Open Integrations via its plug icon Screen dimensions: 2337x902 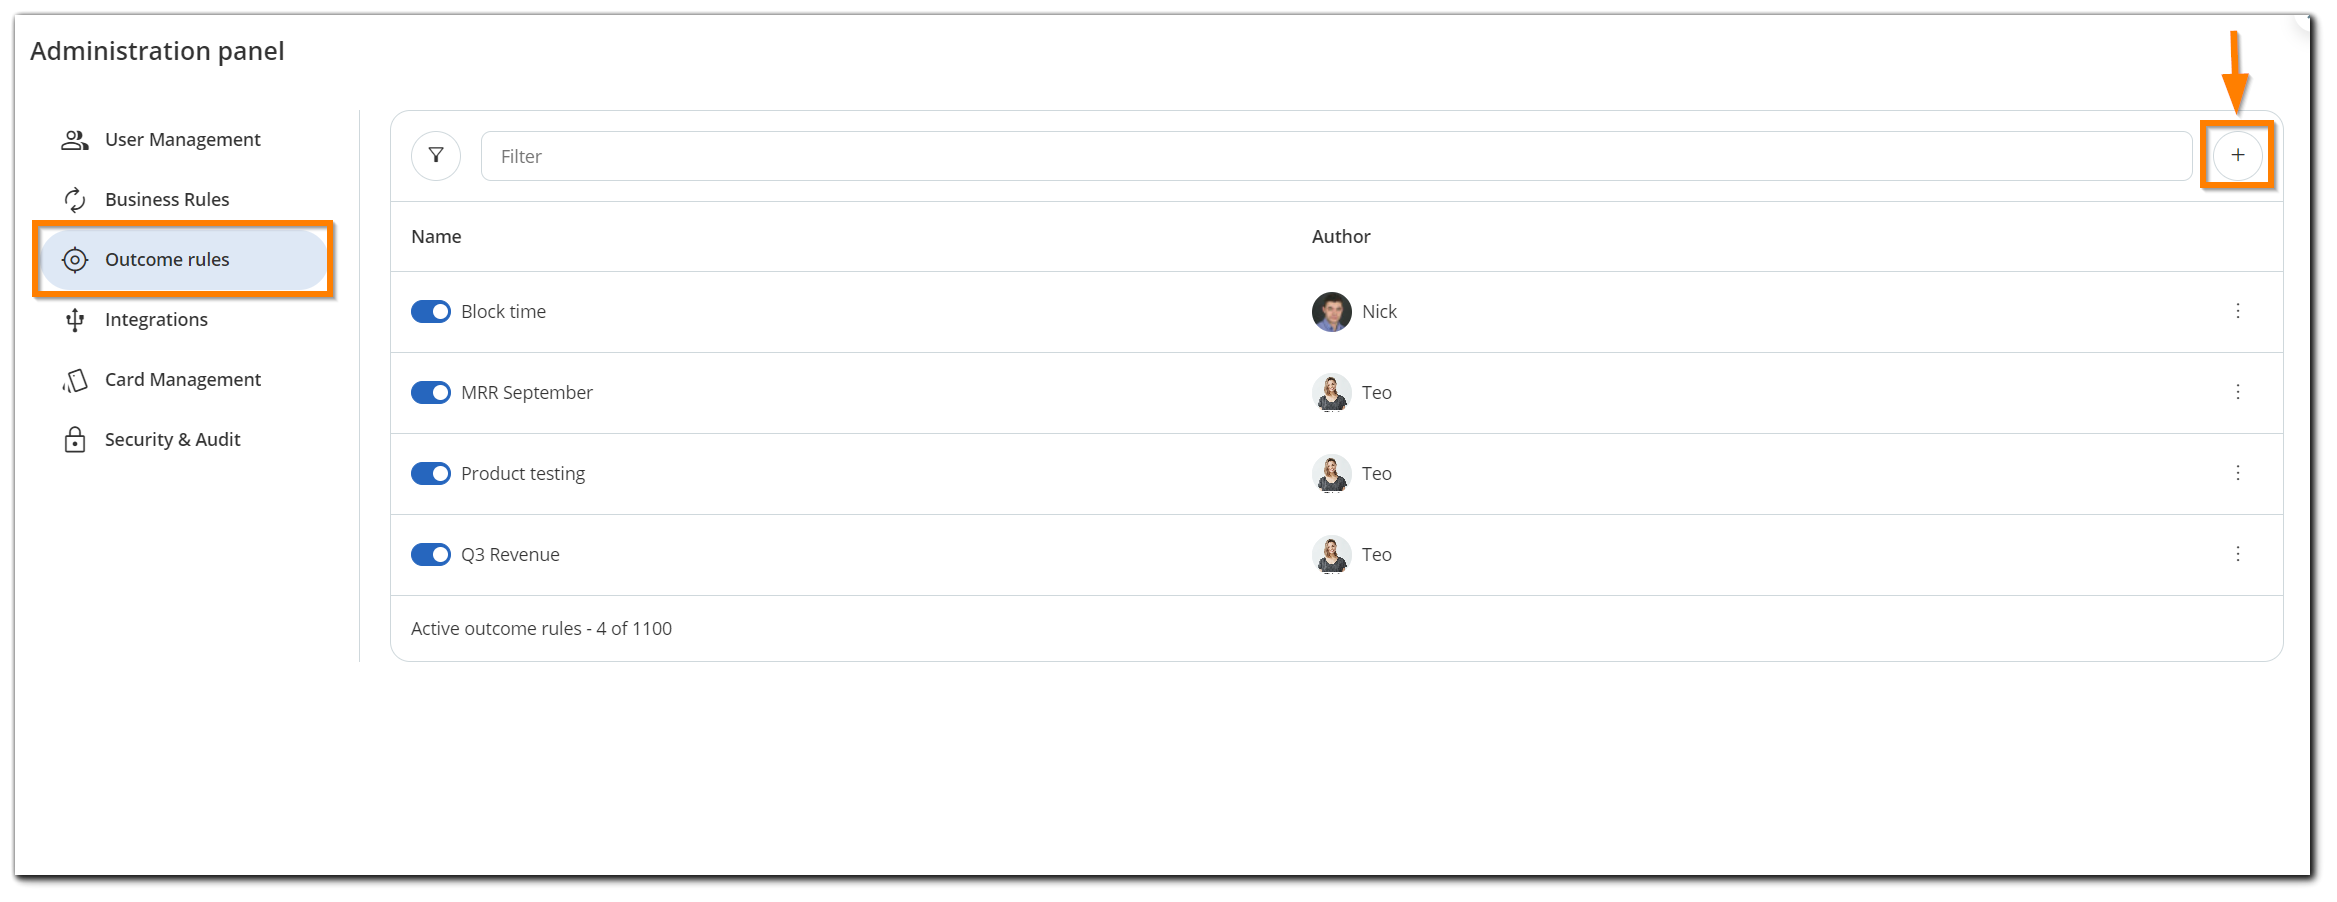pyautogui.click(x=75, y=319)
